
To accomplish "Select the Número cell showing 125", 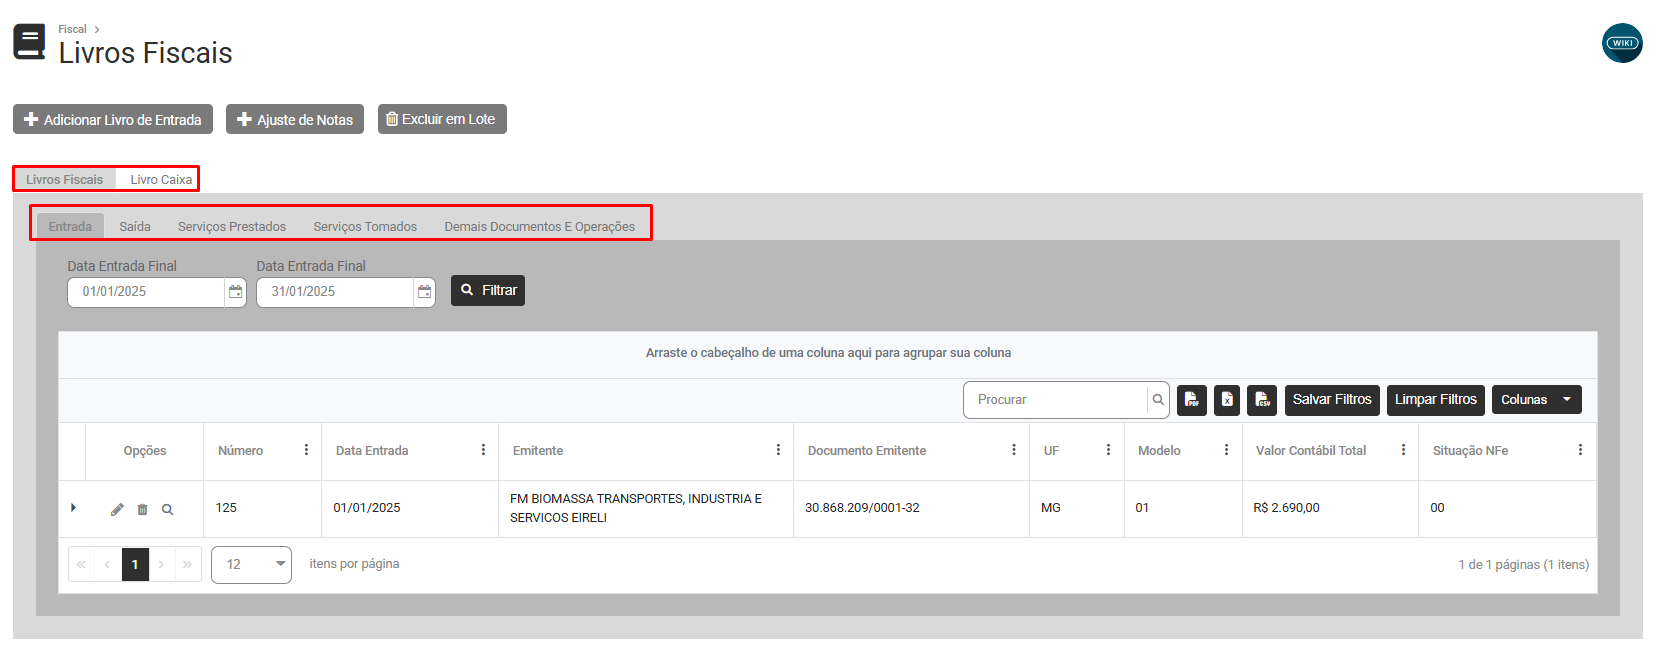I will pos(262,509).
